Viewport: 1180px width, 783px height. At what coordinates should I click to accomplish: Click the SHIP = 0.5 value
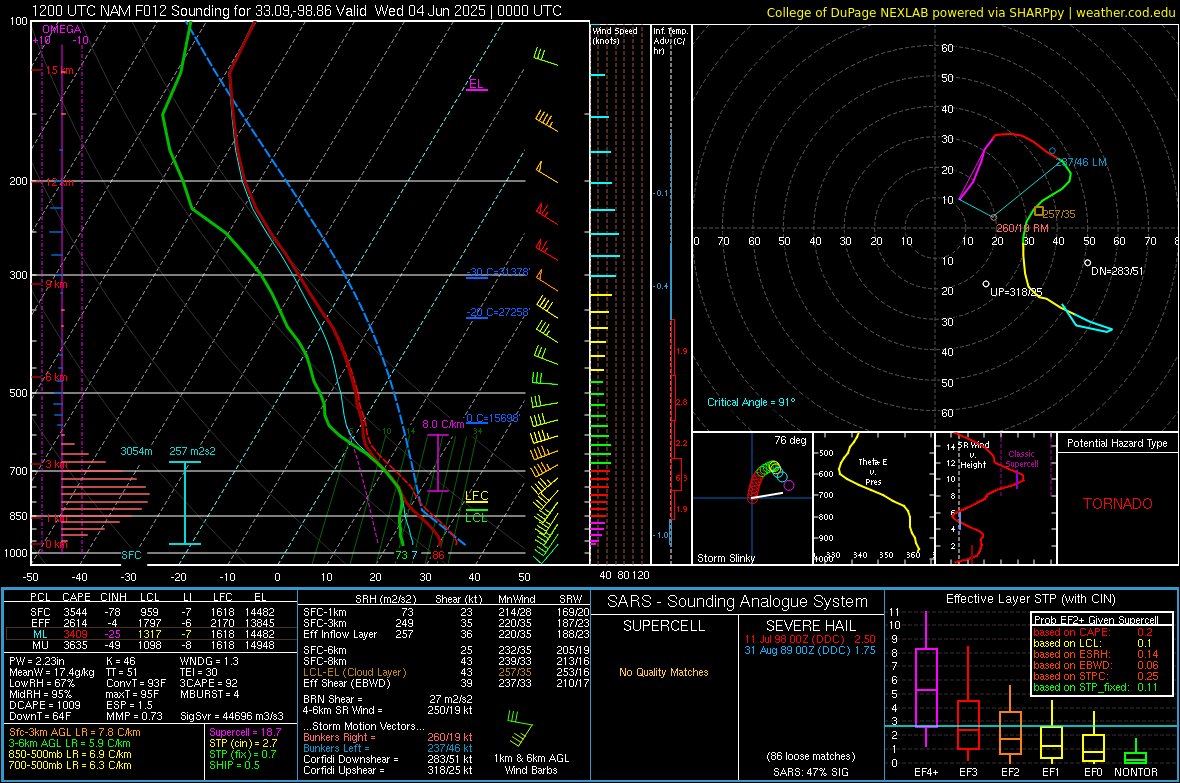(x=234, y=765)
